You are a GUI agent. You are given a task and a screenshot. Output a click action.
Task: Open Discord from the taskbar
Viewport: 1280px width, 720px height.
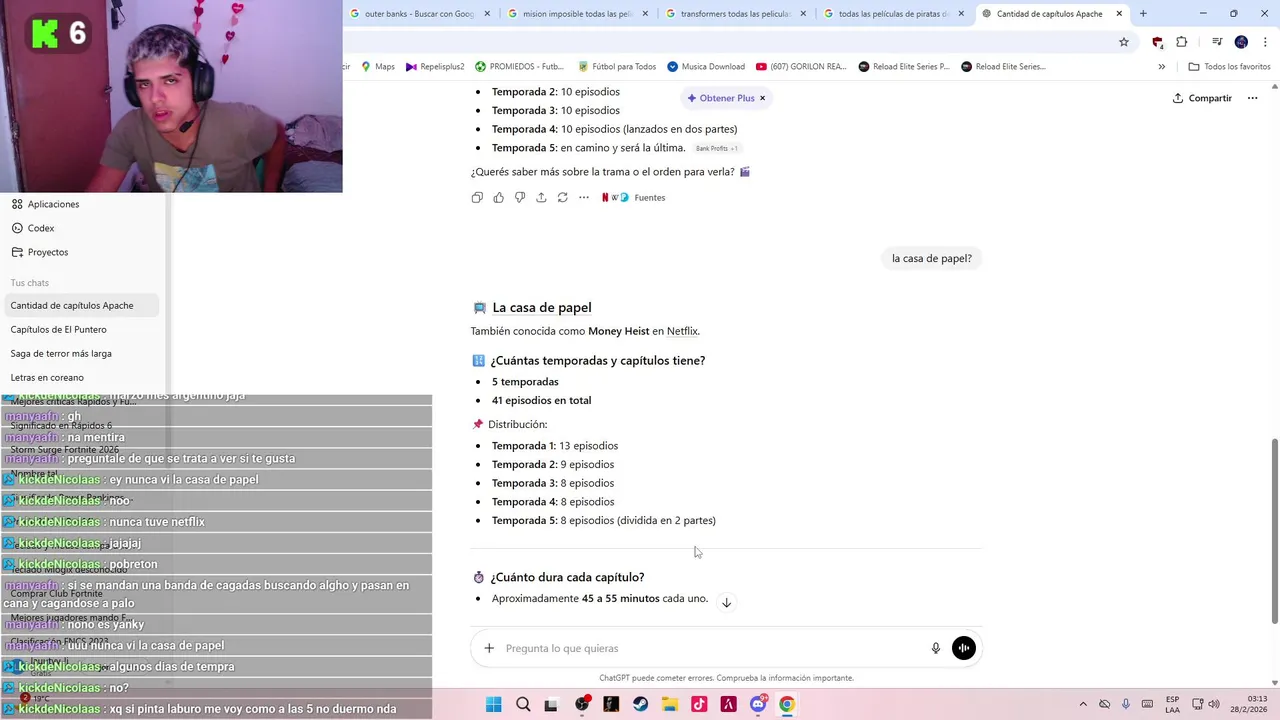pyautogui.click(x=758, y=704)
